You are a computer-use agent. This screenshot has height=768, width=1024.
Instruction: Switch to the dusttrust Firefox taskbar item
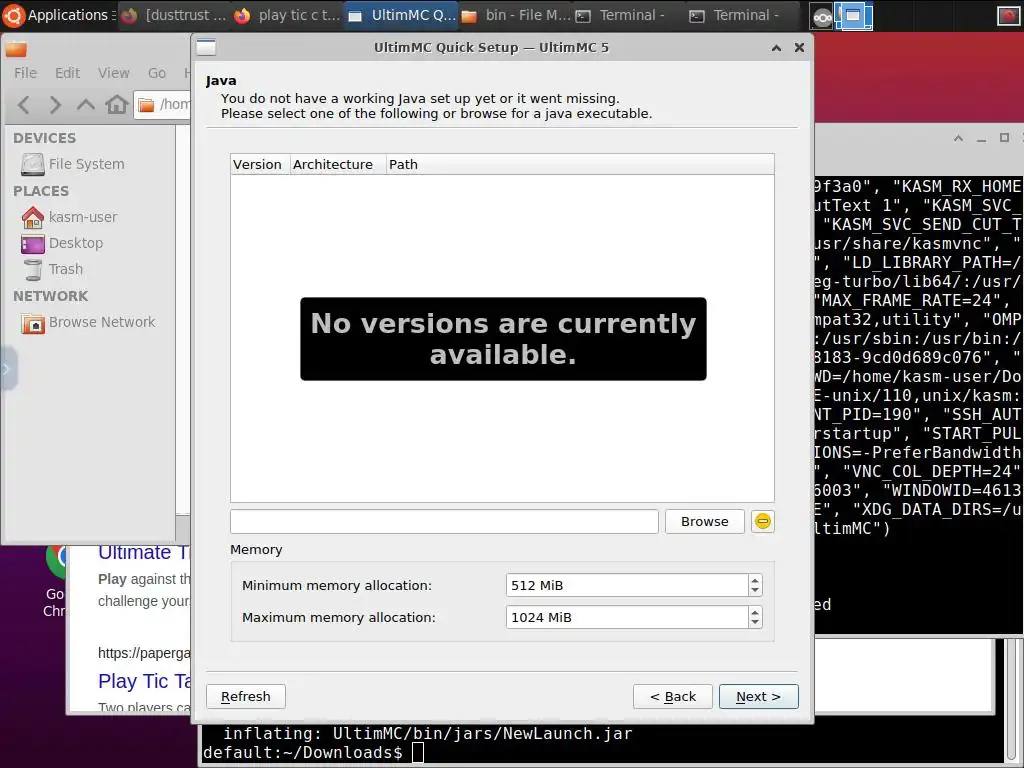tap(175, 15)
